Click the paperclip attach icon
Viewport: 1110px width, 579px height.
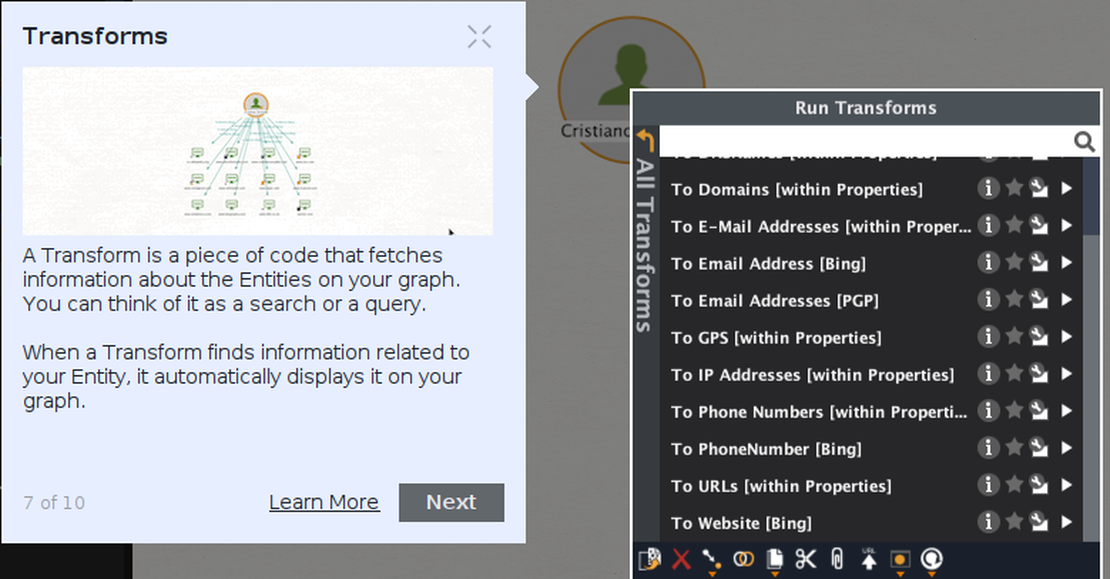[837, 559]
